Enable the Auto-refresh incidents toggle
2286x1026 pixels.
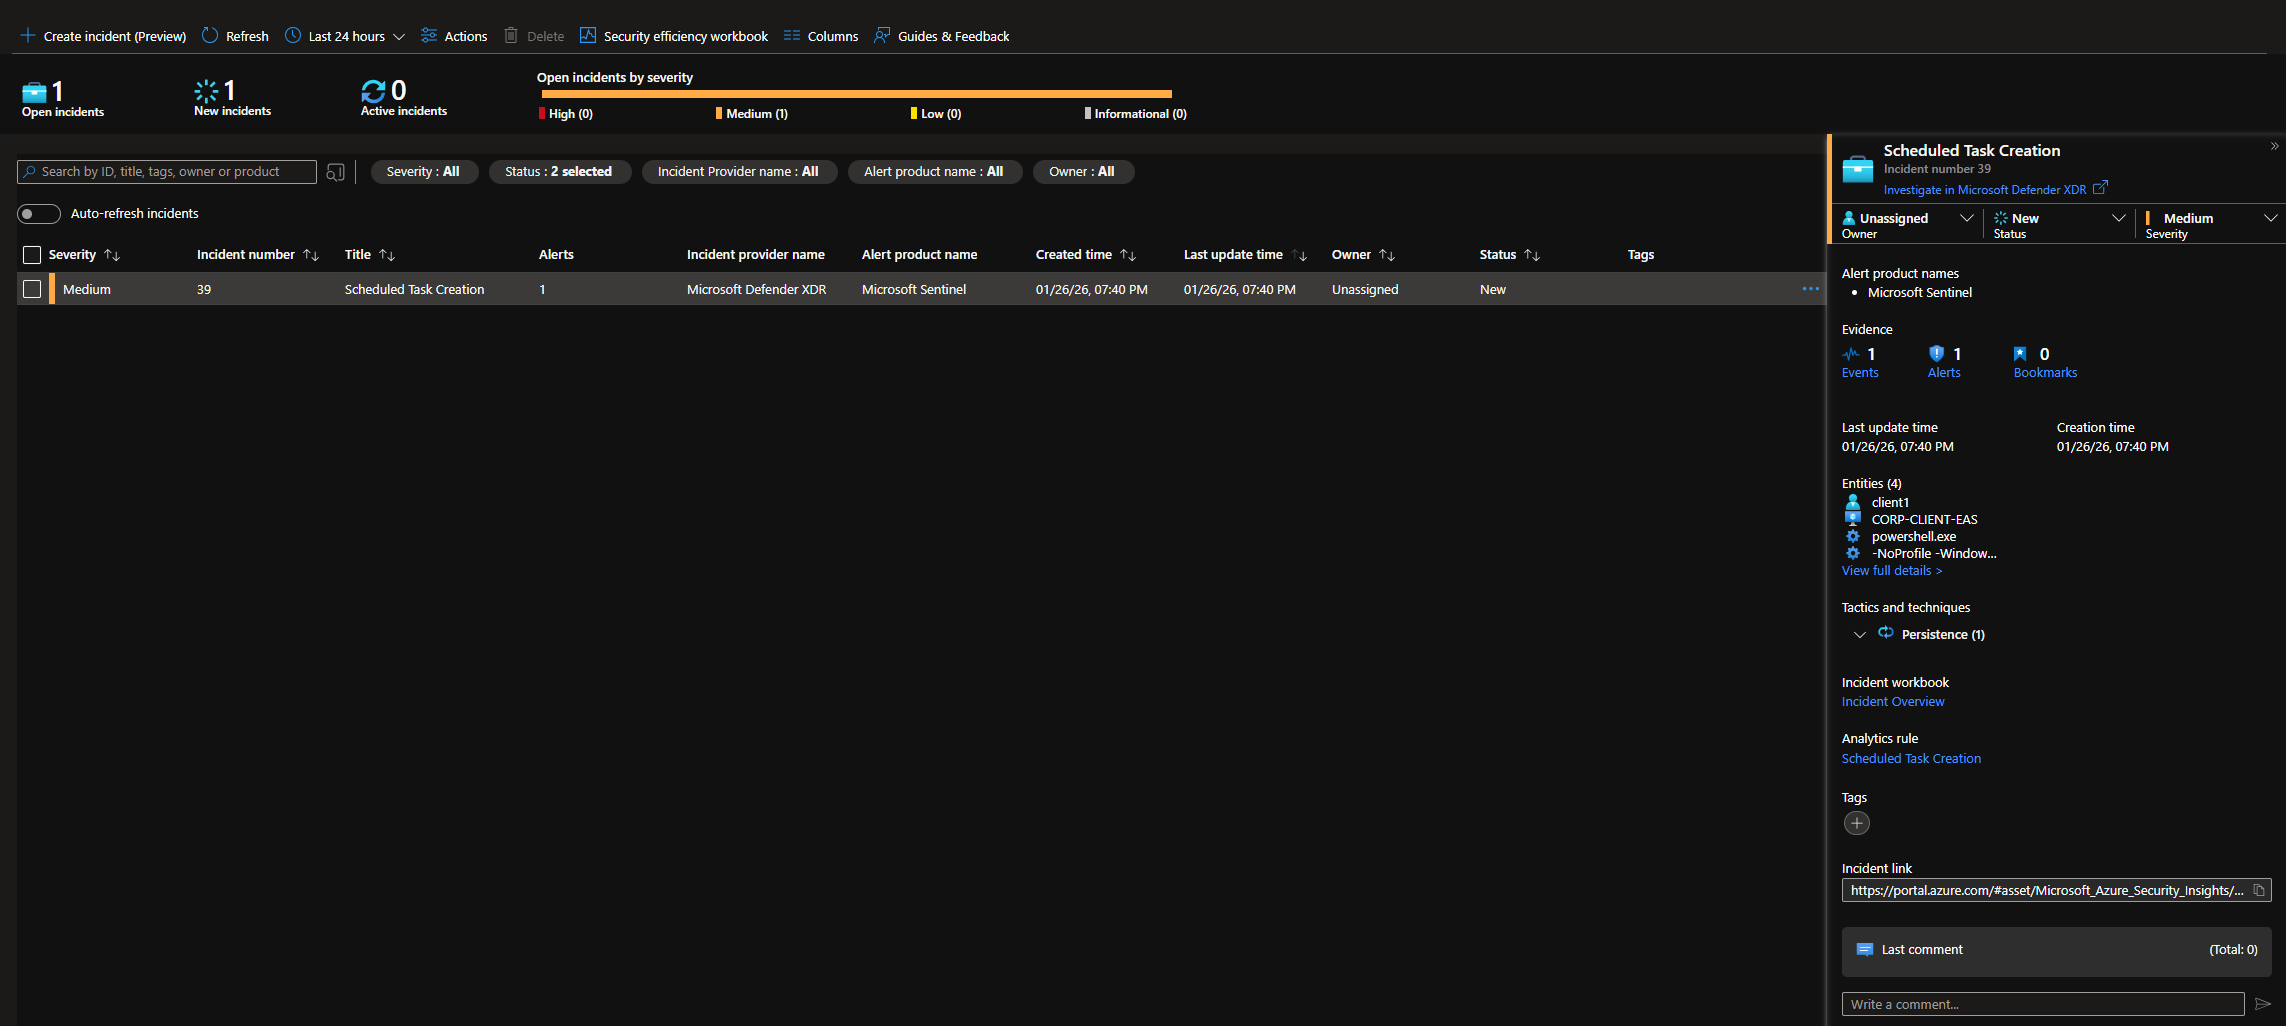click(39, 214)
